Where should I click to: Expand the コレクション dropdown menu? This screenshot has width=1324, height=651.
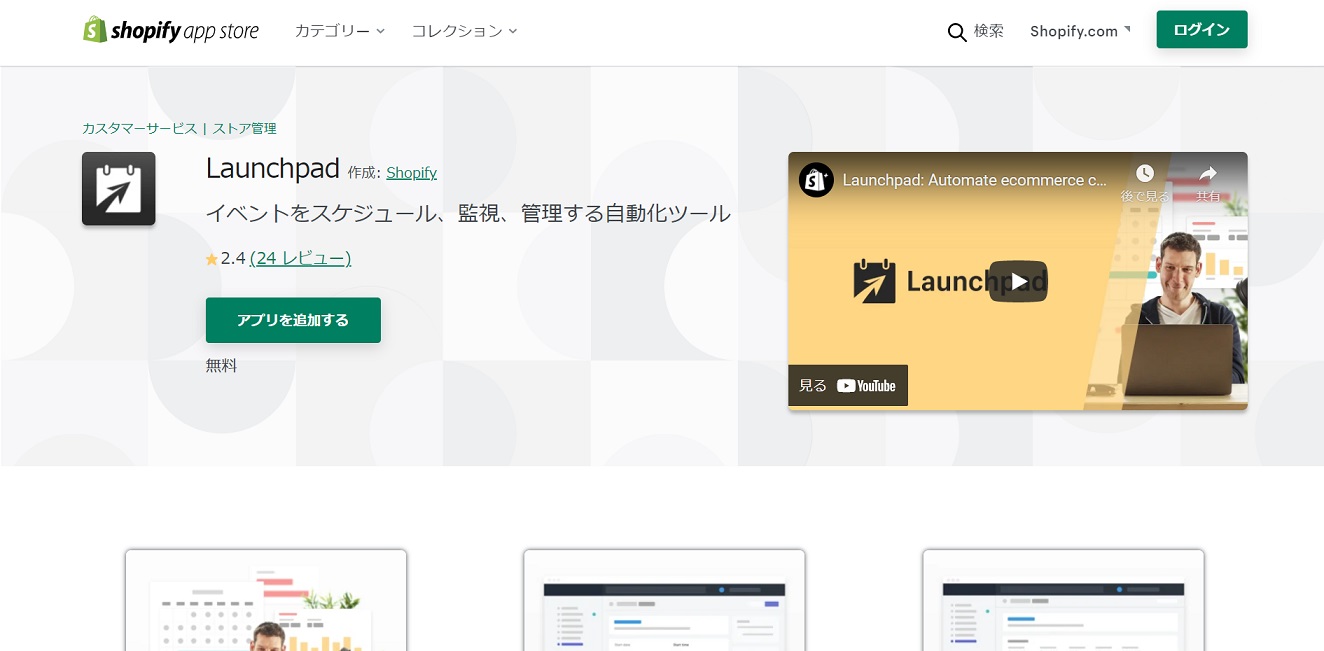tap(464, 31)
